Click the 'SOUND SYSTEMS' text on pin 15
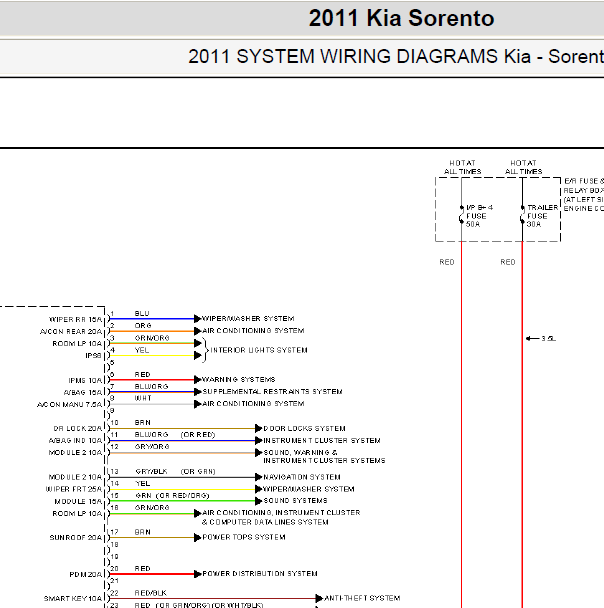This screenshot has width=604, height=608. point(295,501)
